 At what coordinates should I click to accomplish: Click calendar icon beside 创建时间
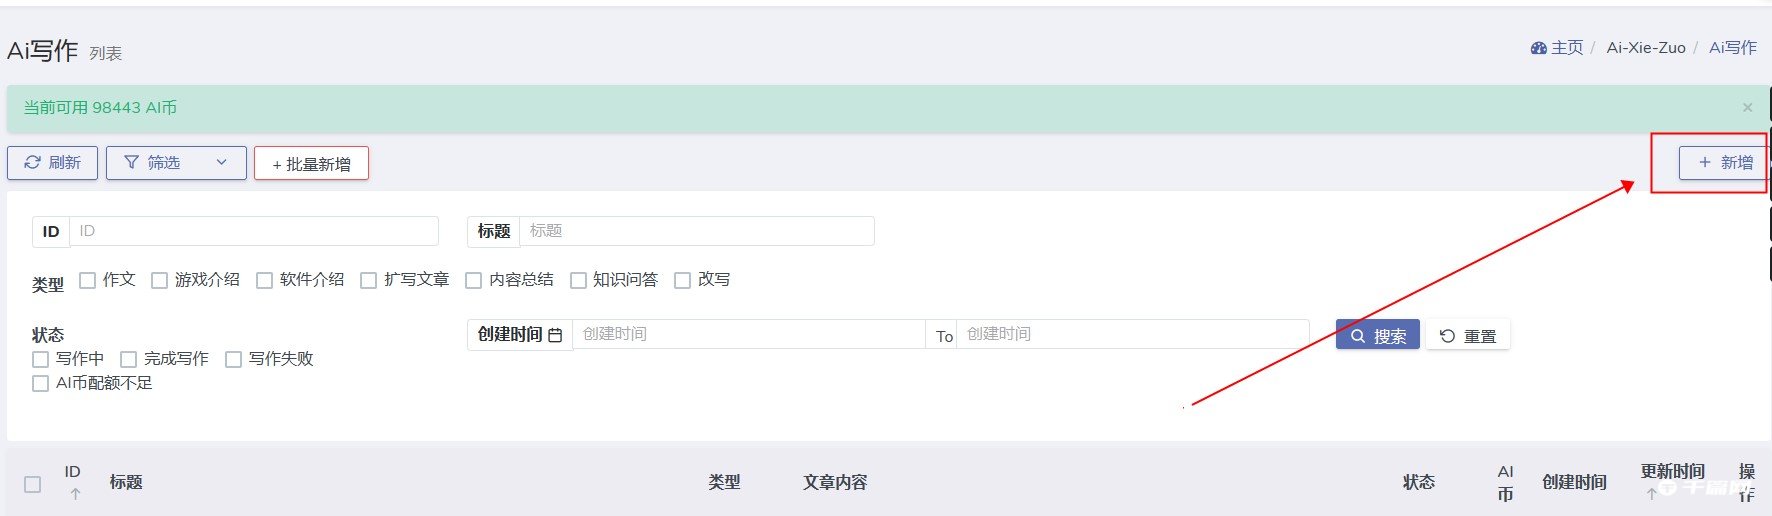point(555,335)
